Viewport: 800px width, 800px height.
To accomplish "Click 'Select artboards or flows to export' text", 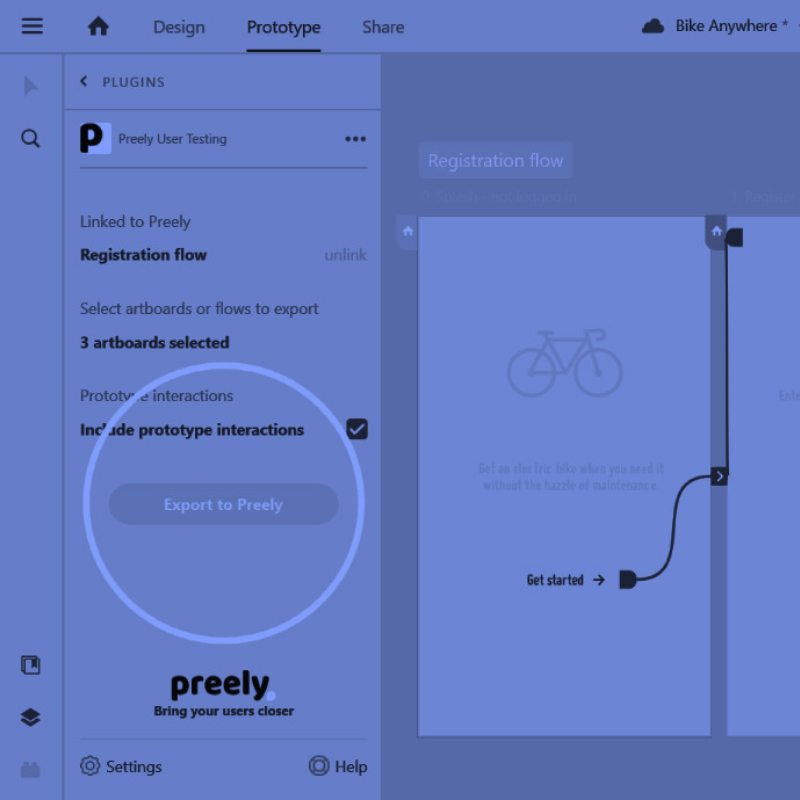I will coord(199,309).
